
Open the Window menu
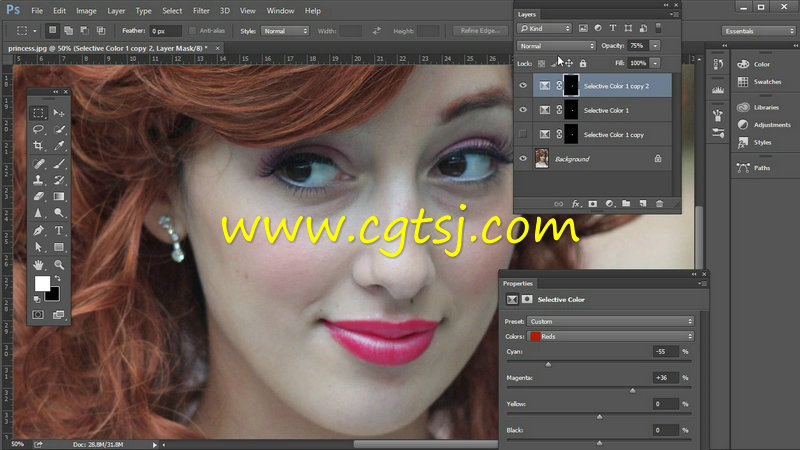[x=280, y=11]
